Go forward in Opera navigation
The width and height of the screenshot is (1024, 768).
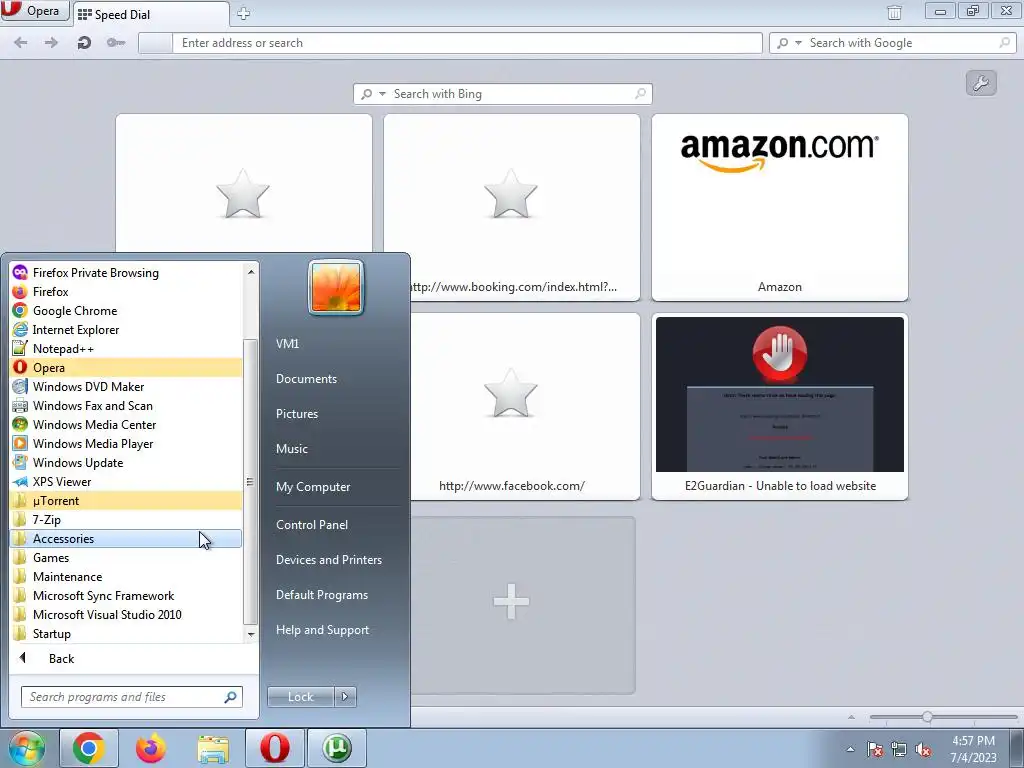51,43
